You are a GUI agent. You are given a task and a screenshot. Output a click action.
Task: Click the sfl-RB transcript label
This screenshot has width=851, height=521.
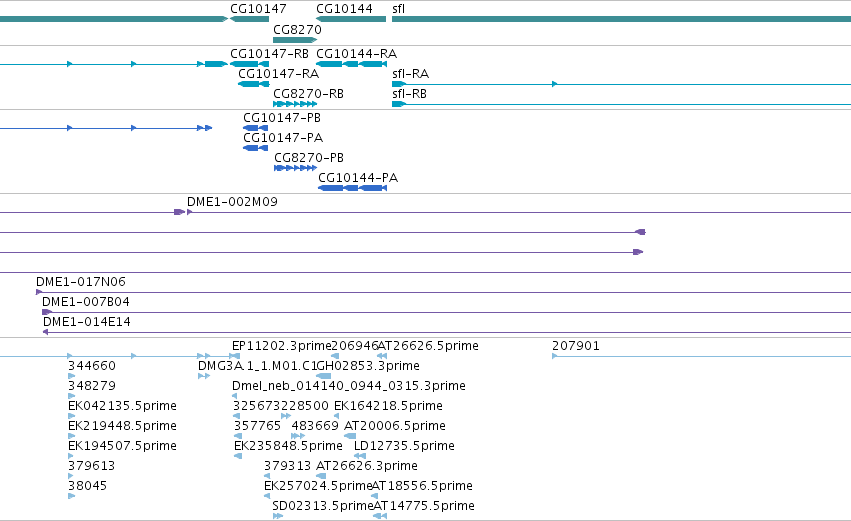409,93
